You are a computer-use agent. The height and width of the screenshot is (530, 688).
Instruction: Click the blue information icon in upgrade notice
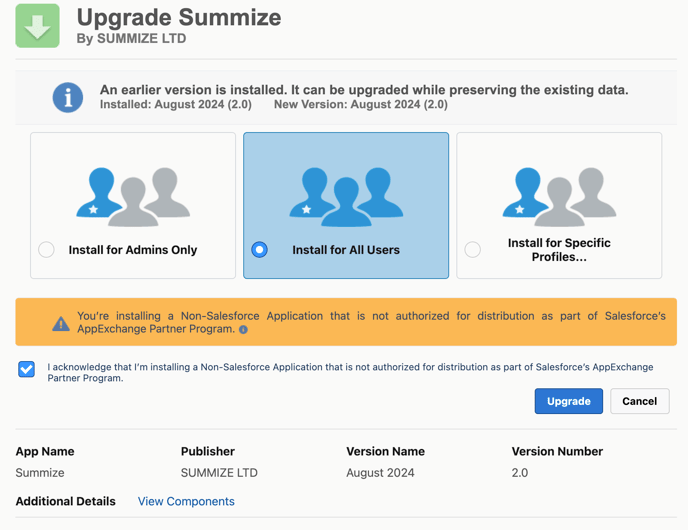click(x=68, y=97)
